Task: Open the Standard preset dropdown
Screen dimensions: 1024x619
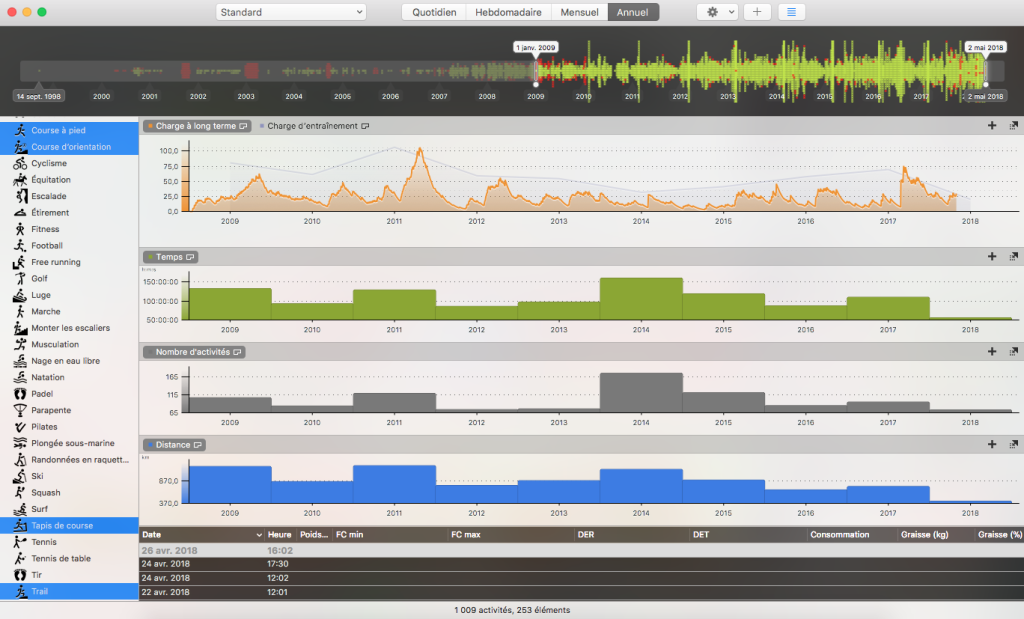Action: click(291, 12)
